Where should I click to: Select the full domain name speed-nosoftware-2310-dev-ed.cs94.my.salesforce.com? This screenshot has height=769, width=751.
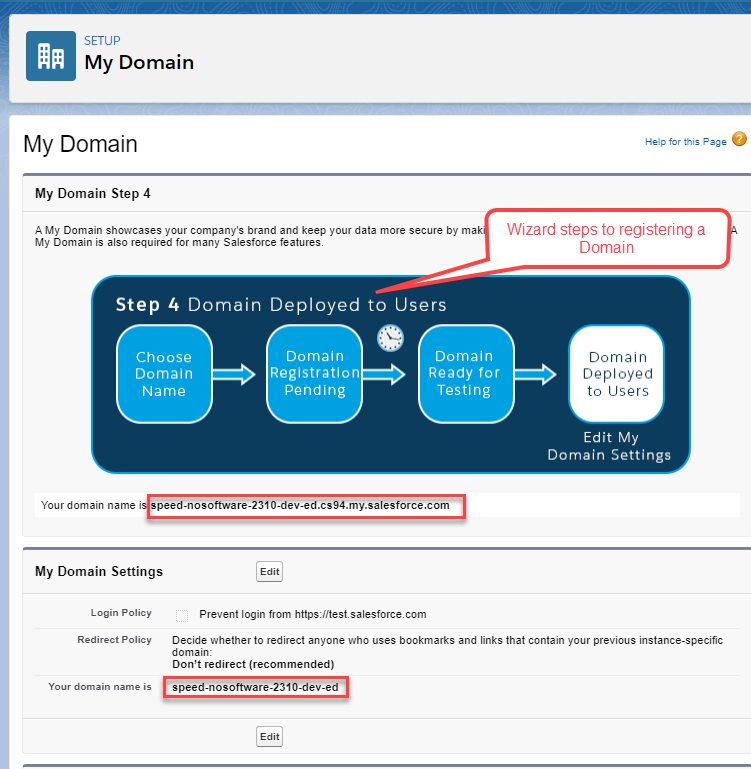(300, 506)
